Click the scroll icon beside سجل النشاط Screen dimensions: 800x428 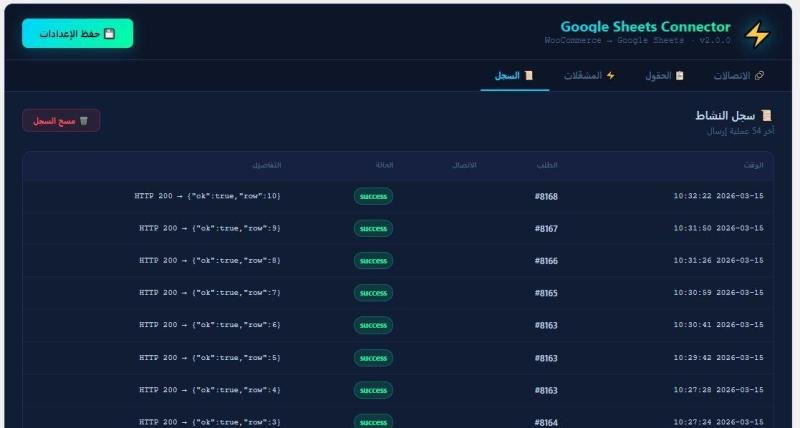tap(766, 116)
